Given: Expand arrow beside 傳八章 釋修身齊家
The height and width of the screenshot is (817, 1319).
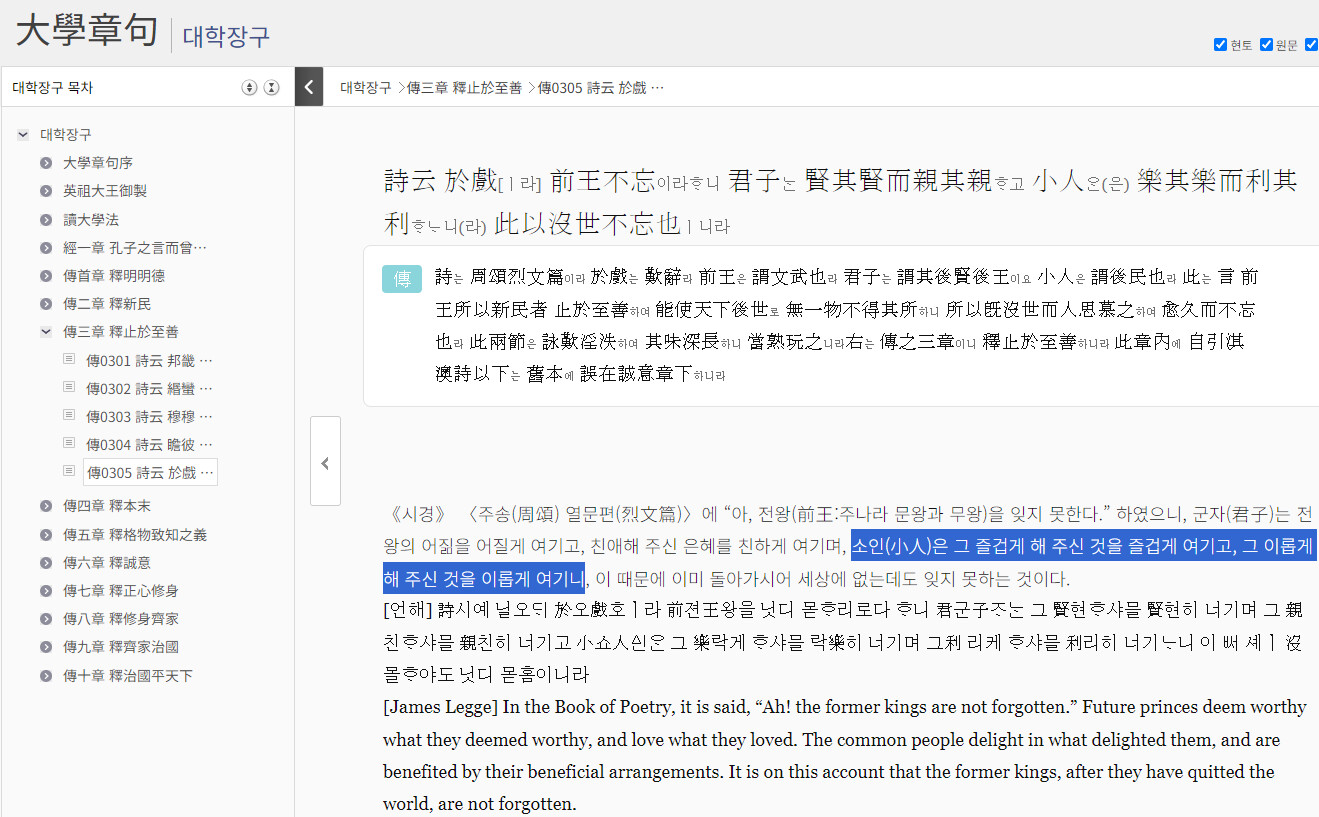Looking at the screenshot, I should [x=46, y=619].
